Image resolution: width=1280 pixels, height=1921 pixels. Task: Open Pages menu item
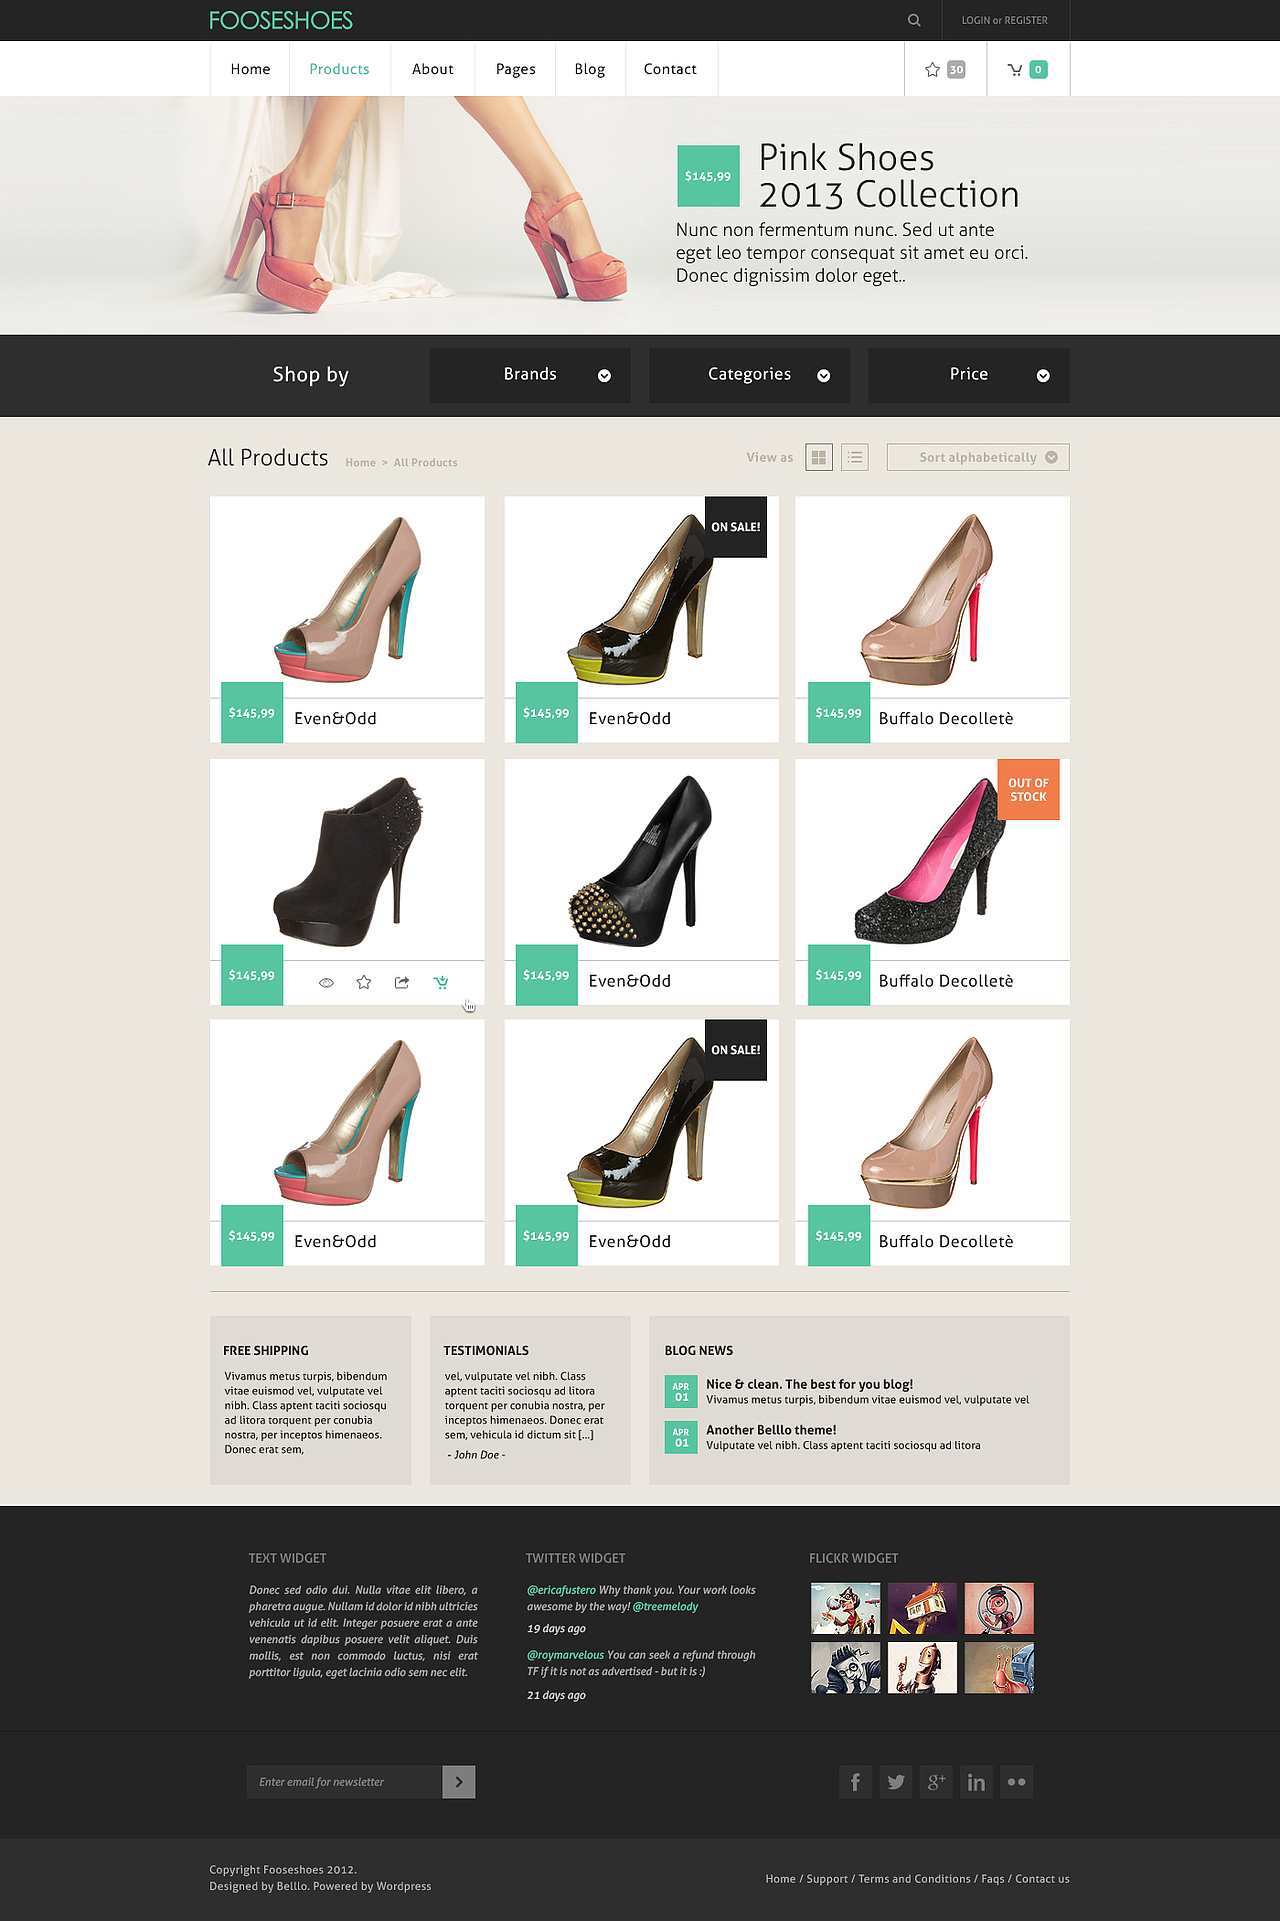[516, 69]
